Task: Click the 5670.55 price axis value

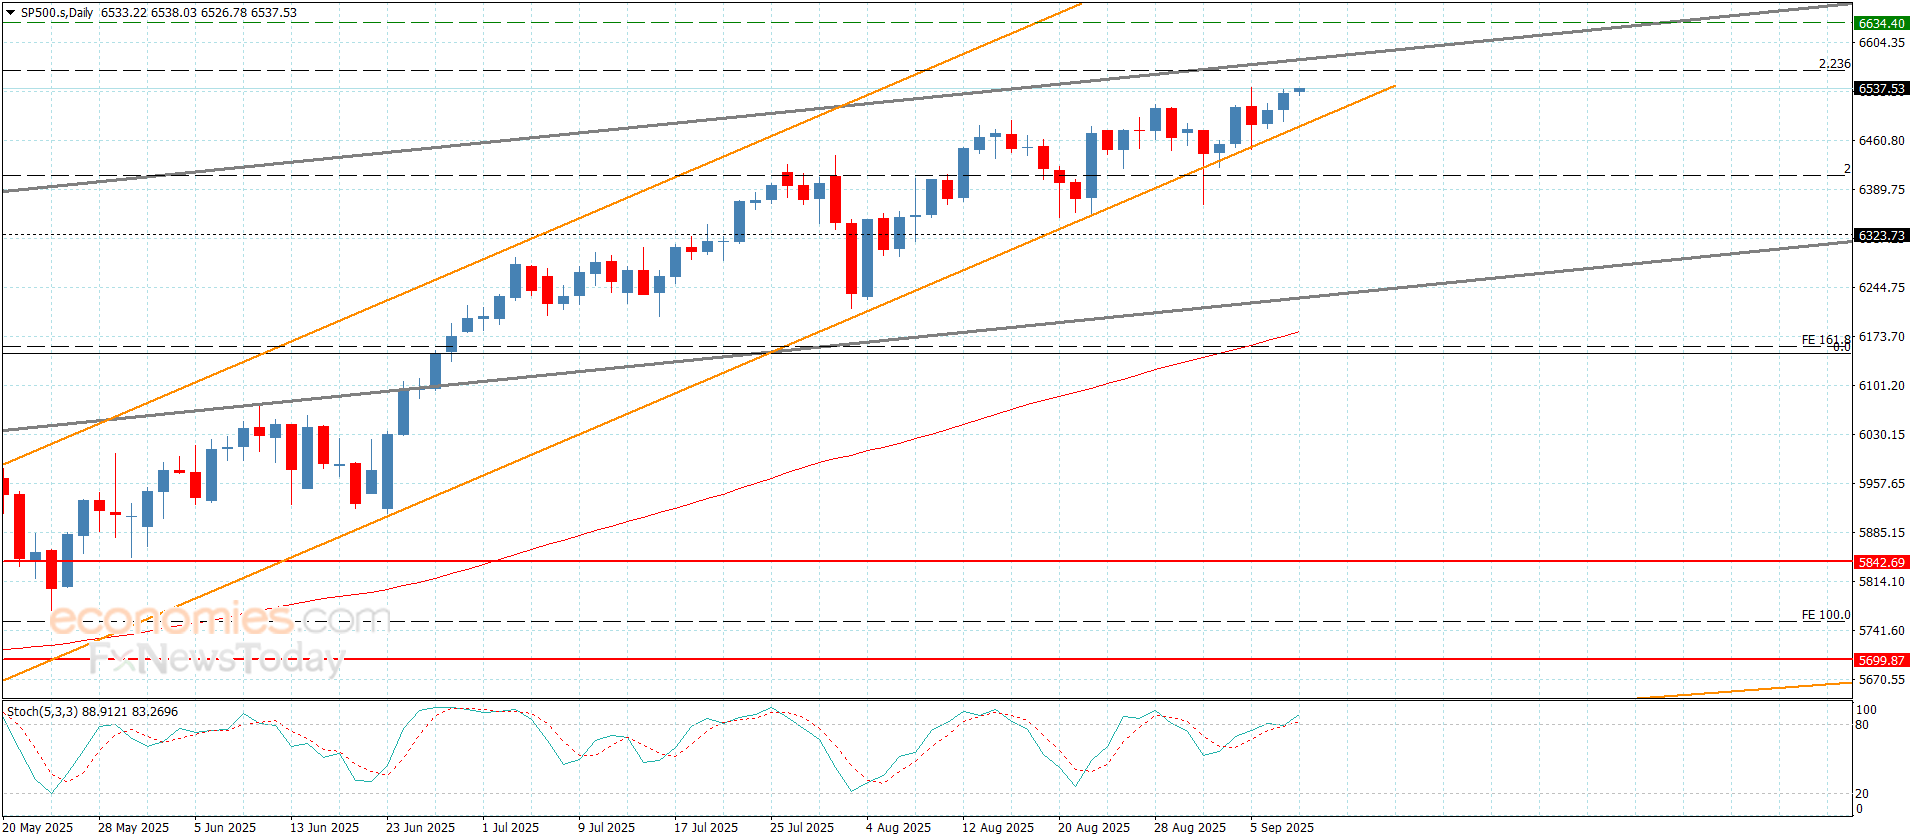Action: [1881, 680]
